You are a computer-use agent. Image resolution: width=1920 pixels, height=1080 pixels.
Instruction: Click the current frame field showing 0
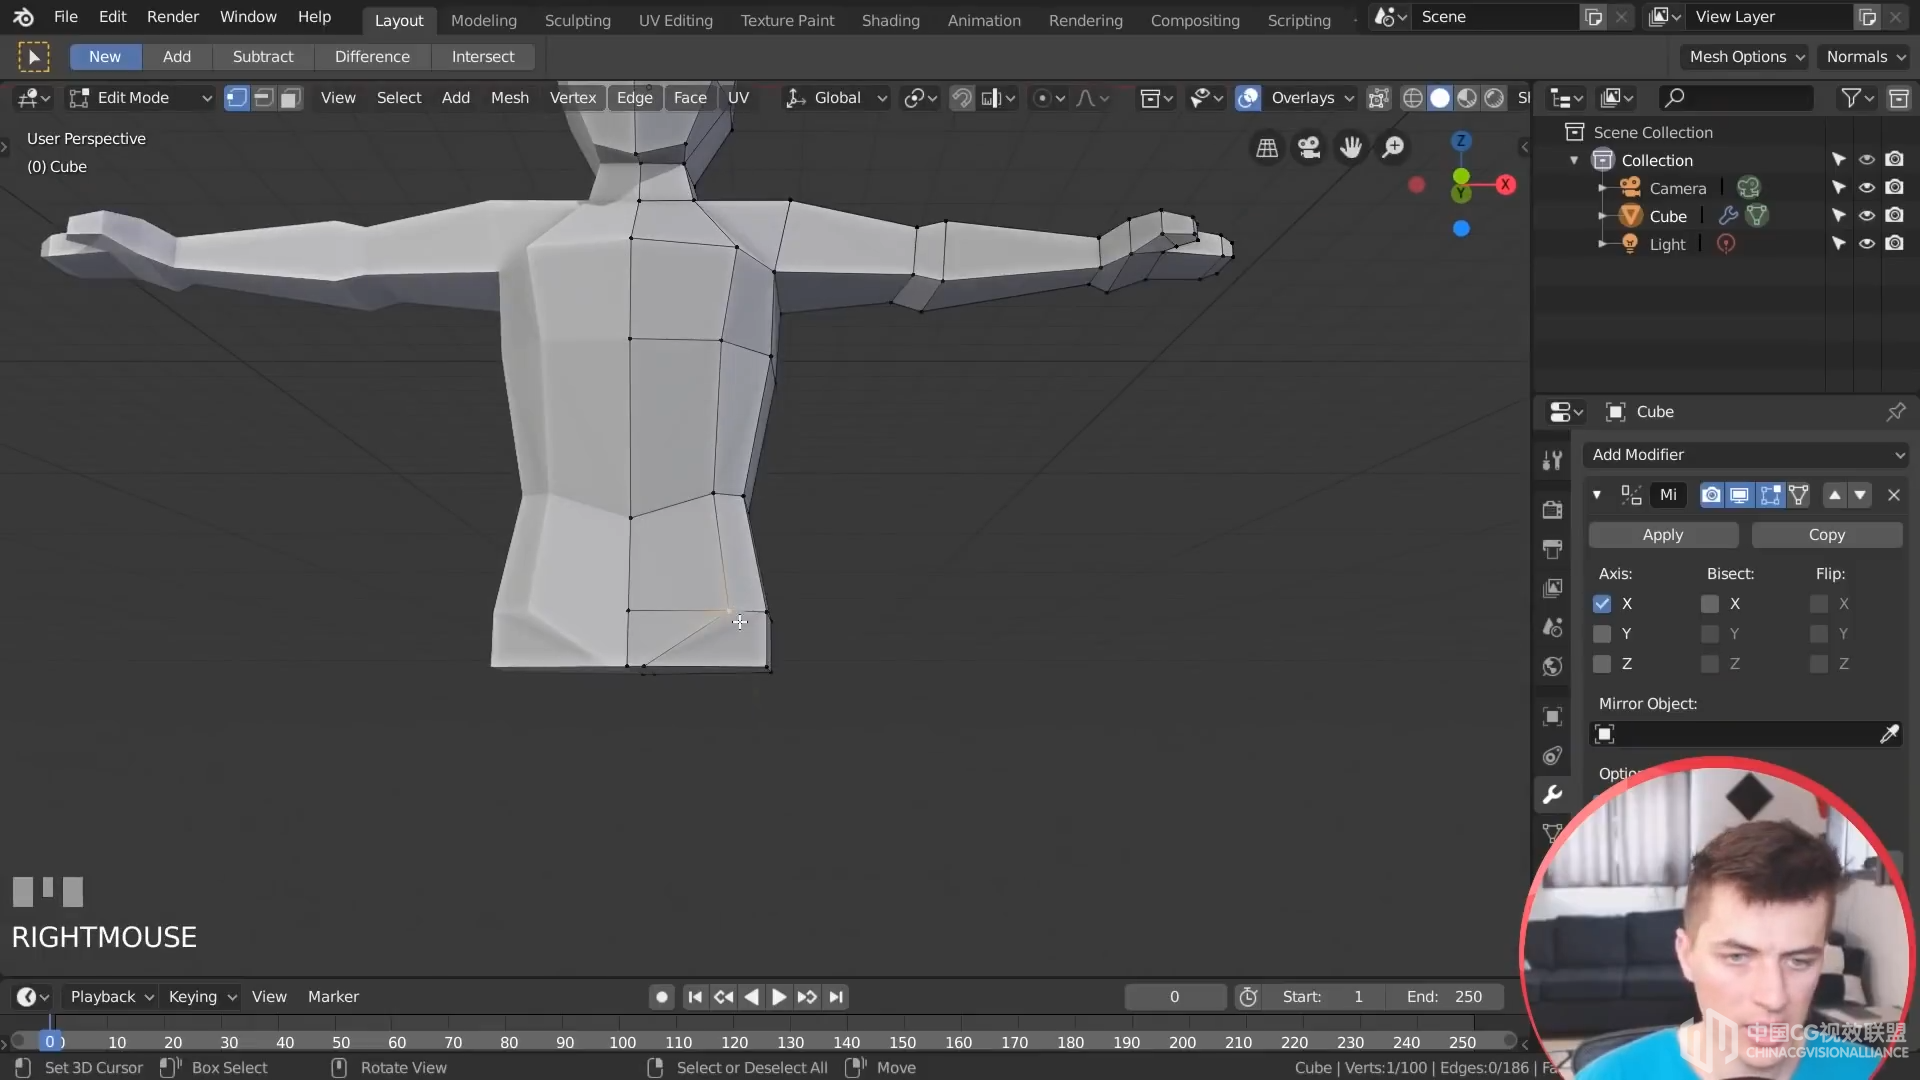click(x=1175, y=997)
